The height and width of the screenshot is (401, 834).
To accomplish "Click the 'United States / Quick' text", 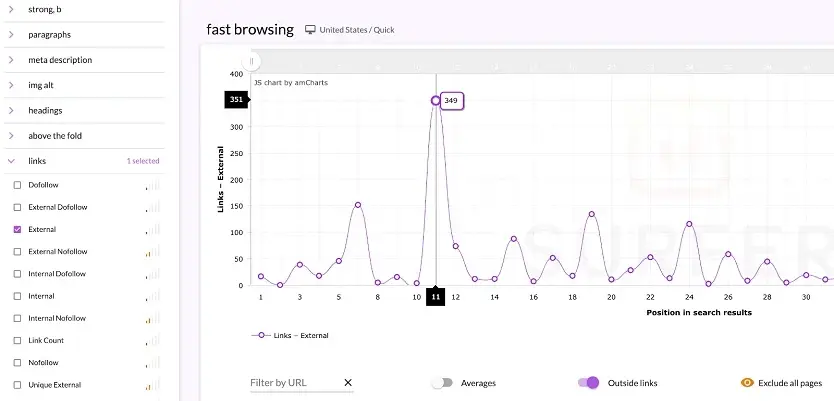I will 357,30.
